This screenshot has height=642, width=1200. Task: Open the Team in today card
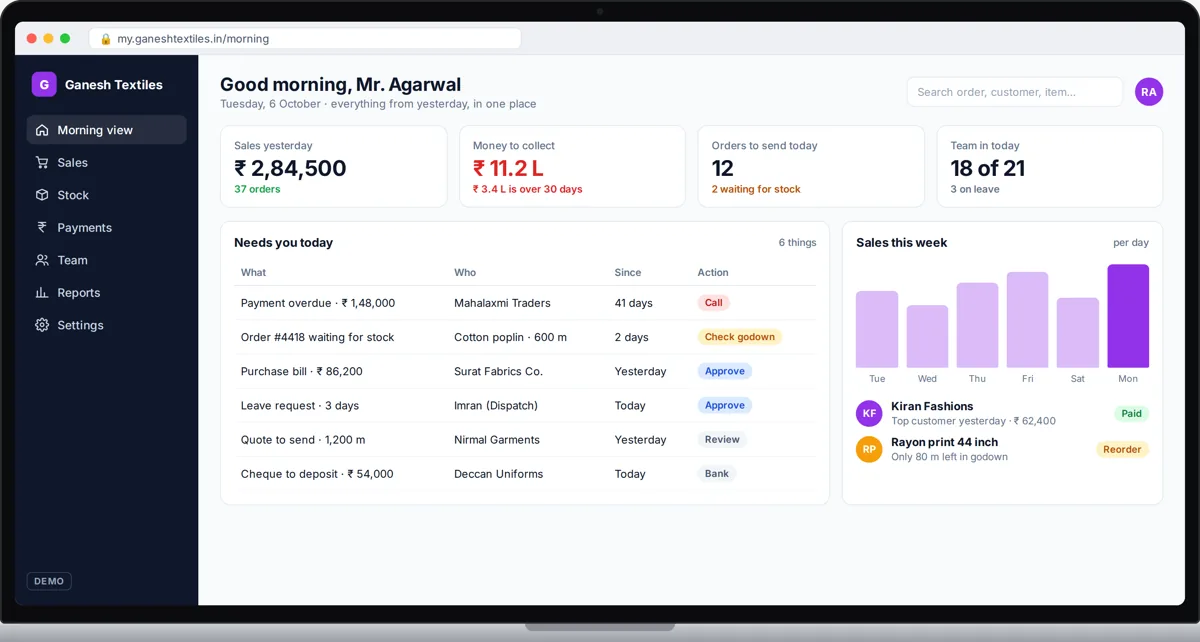[x=1050, y=166]
